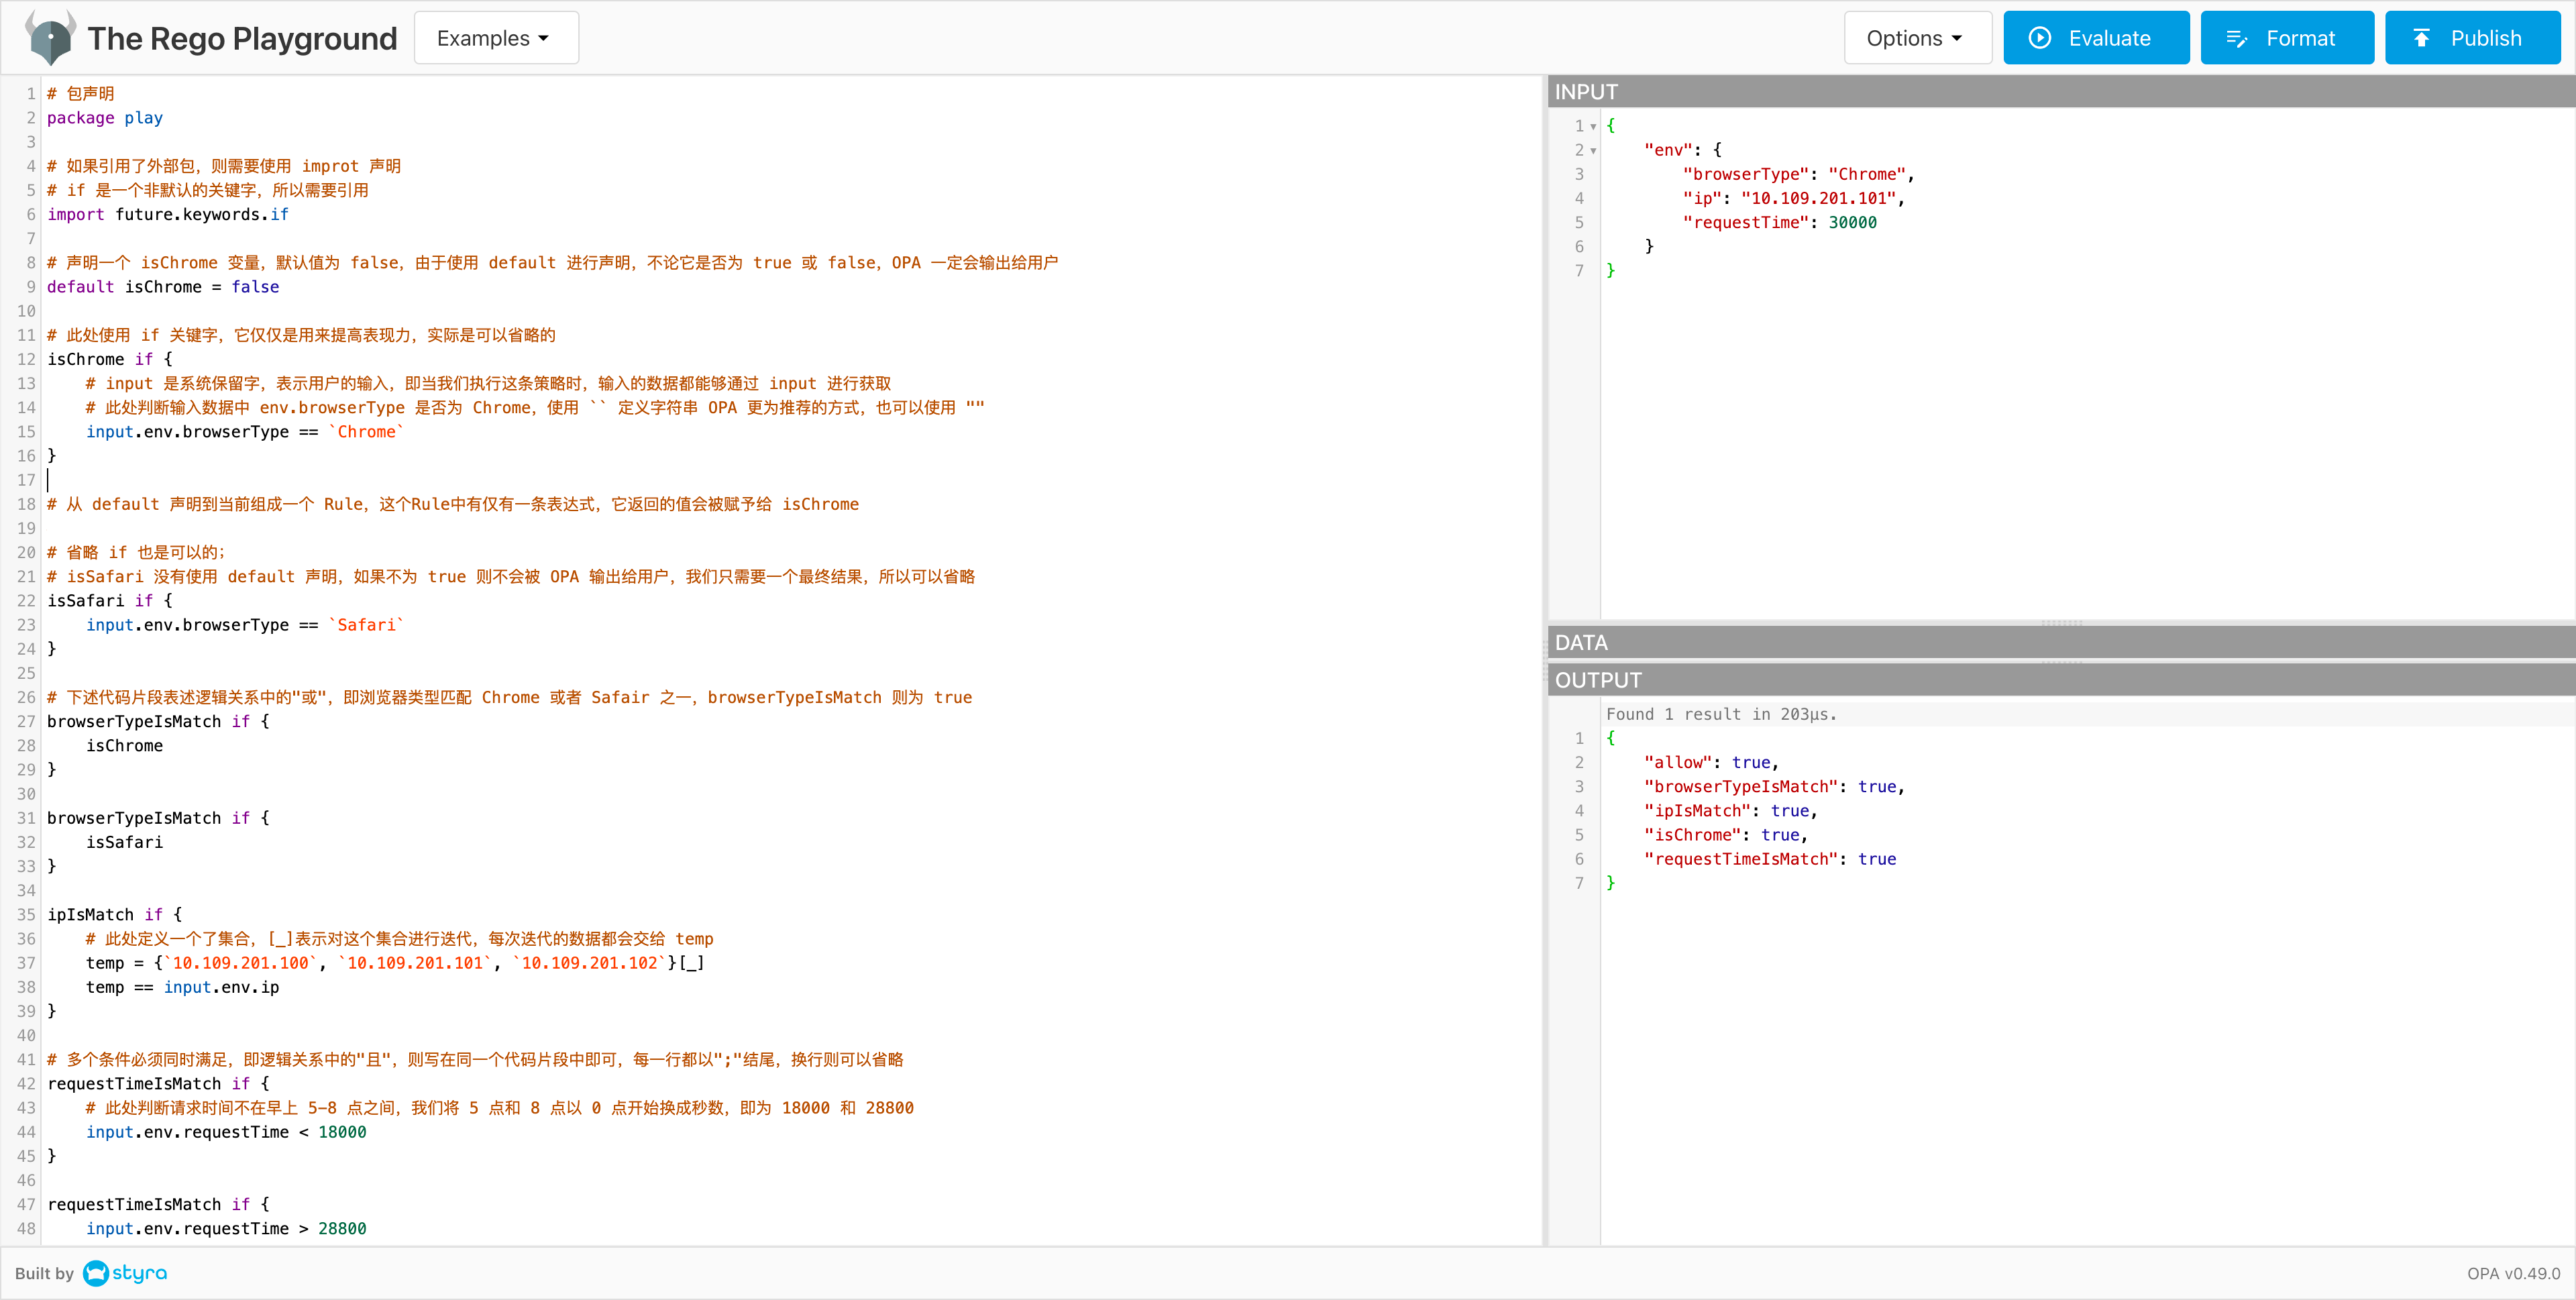Image resolution: width=2576 pixels, height=1300 pixels.
Task: Click the OPA helmet logo icon
Action: (50, 37)
